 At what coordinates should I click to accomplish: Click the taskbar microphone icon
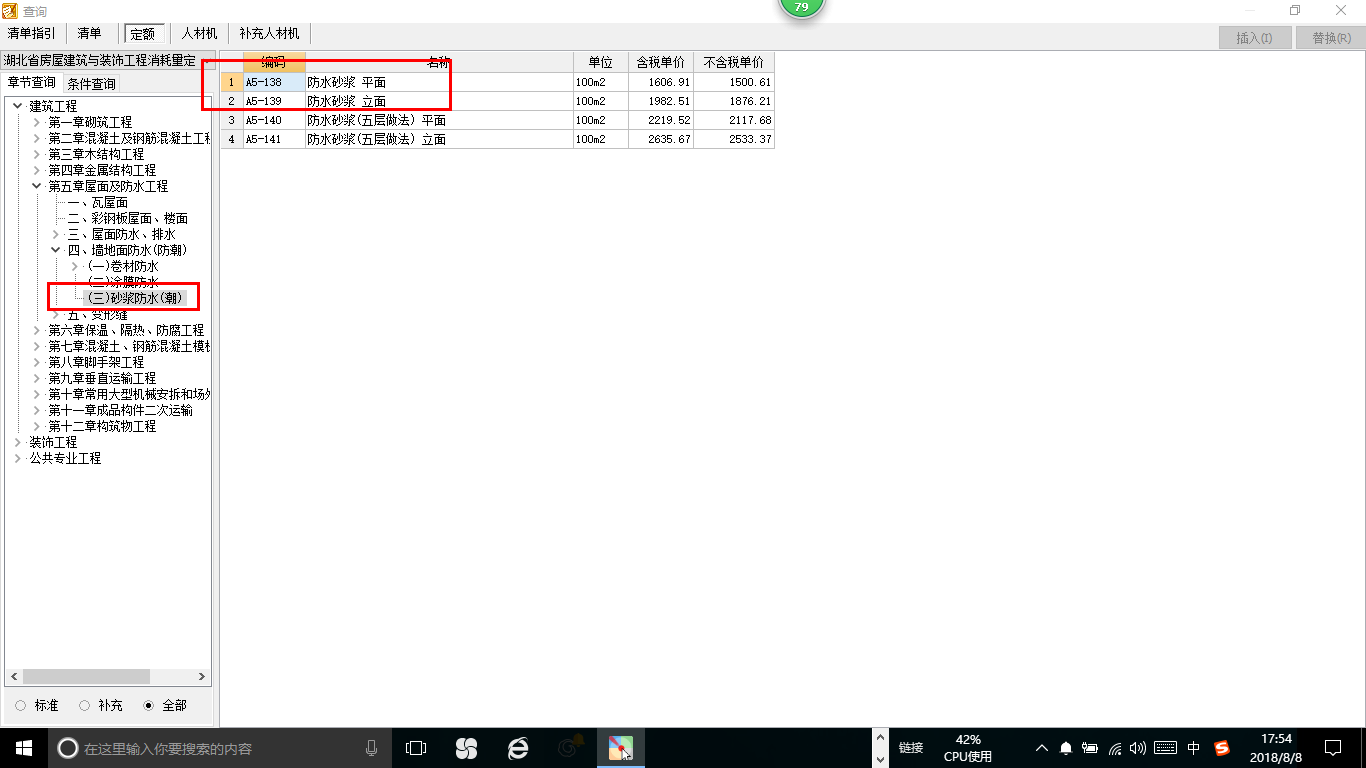pos(372,747)
